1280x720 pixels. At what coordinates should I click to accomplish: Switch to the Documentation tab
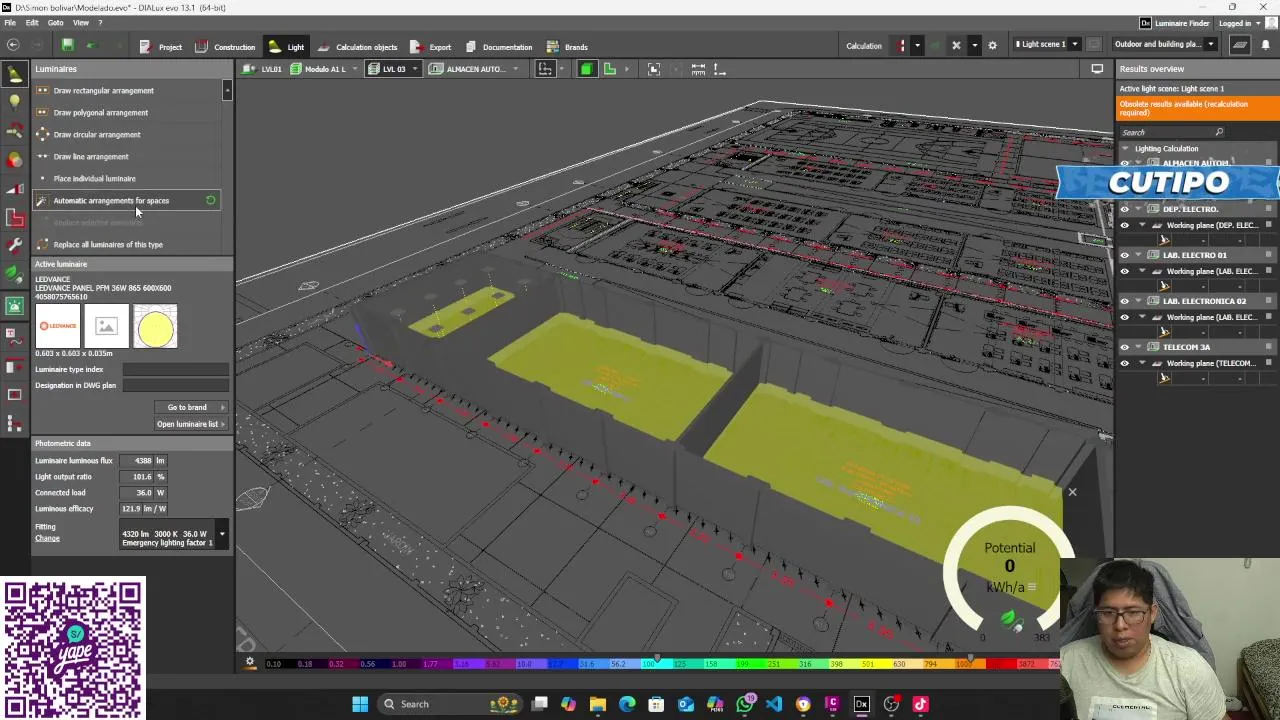coord(498,47)
